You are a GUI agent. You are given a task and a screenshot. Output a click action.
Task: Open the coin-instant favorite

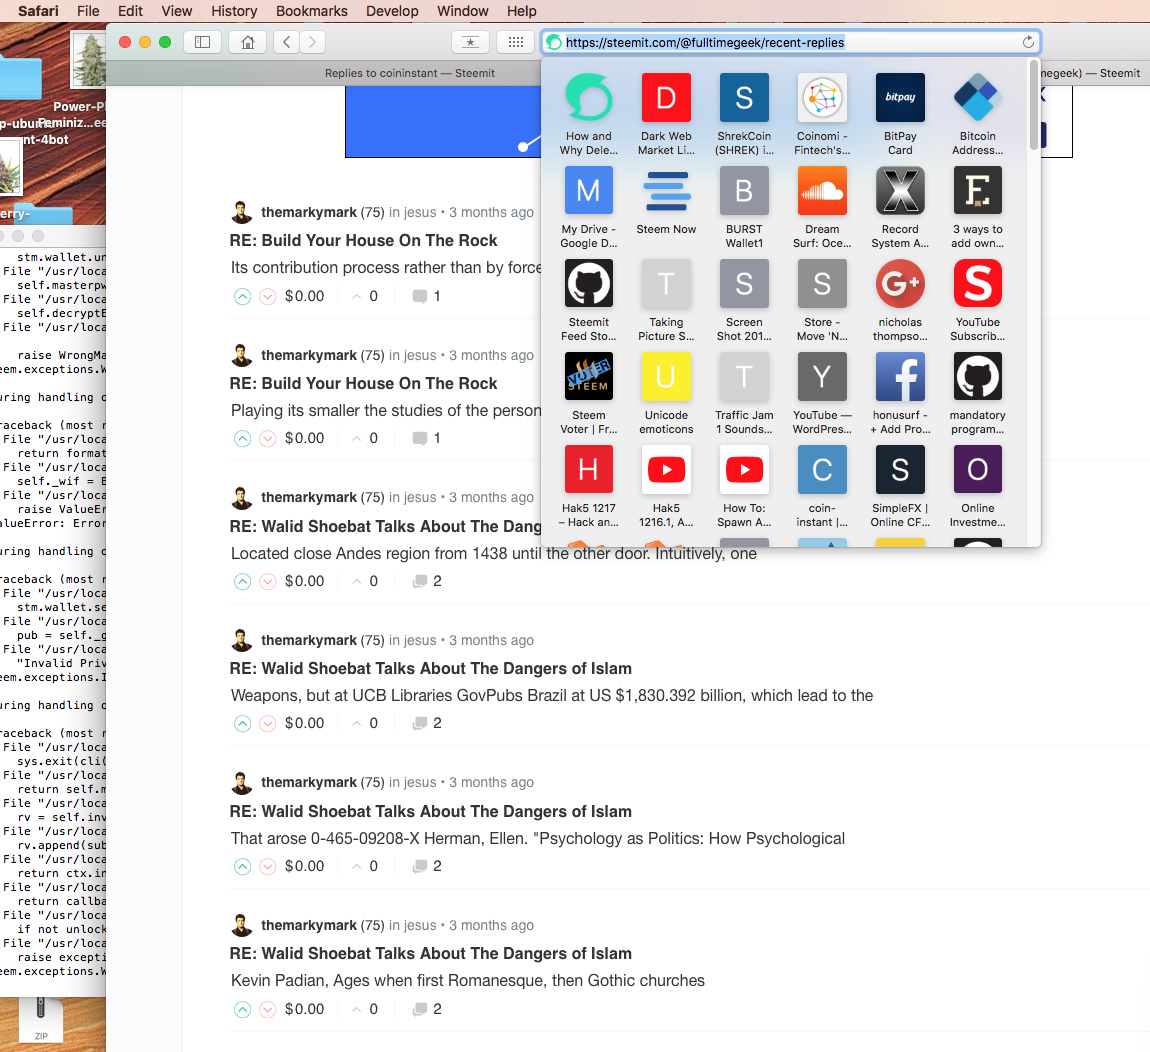click(x=822, y=486)
